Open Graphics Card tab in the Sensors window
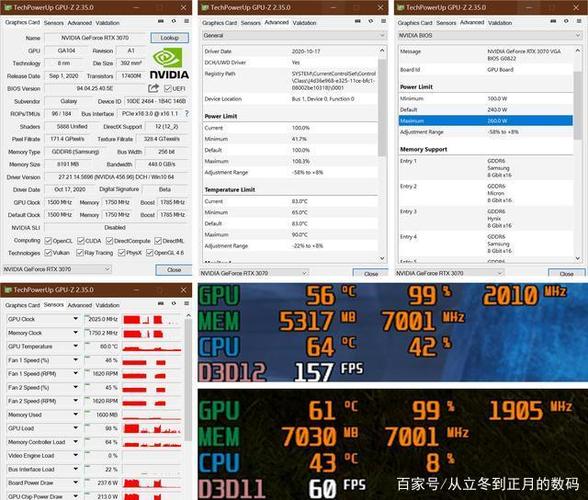The image size is (588, 500). click(x=22, y=305)
